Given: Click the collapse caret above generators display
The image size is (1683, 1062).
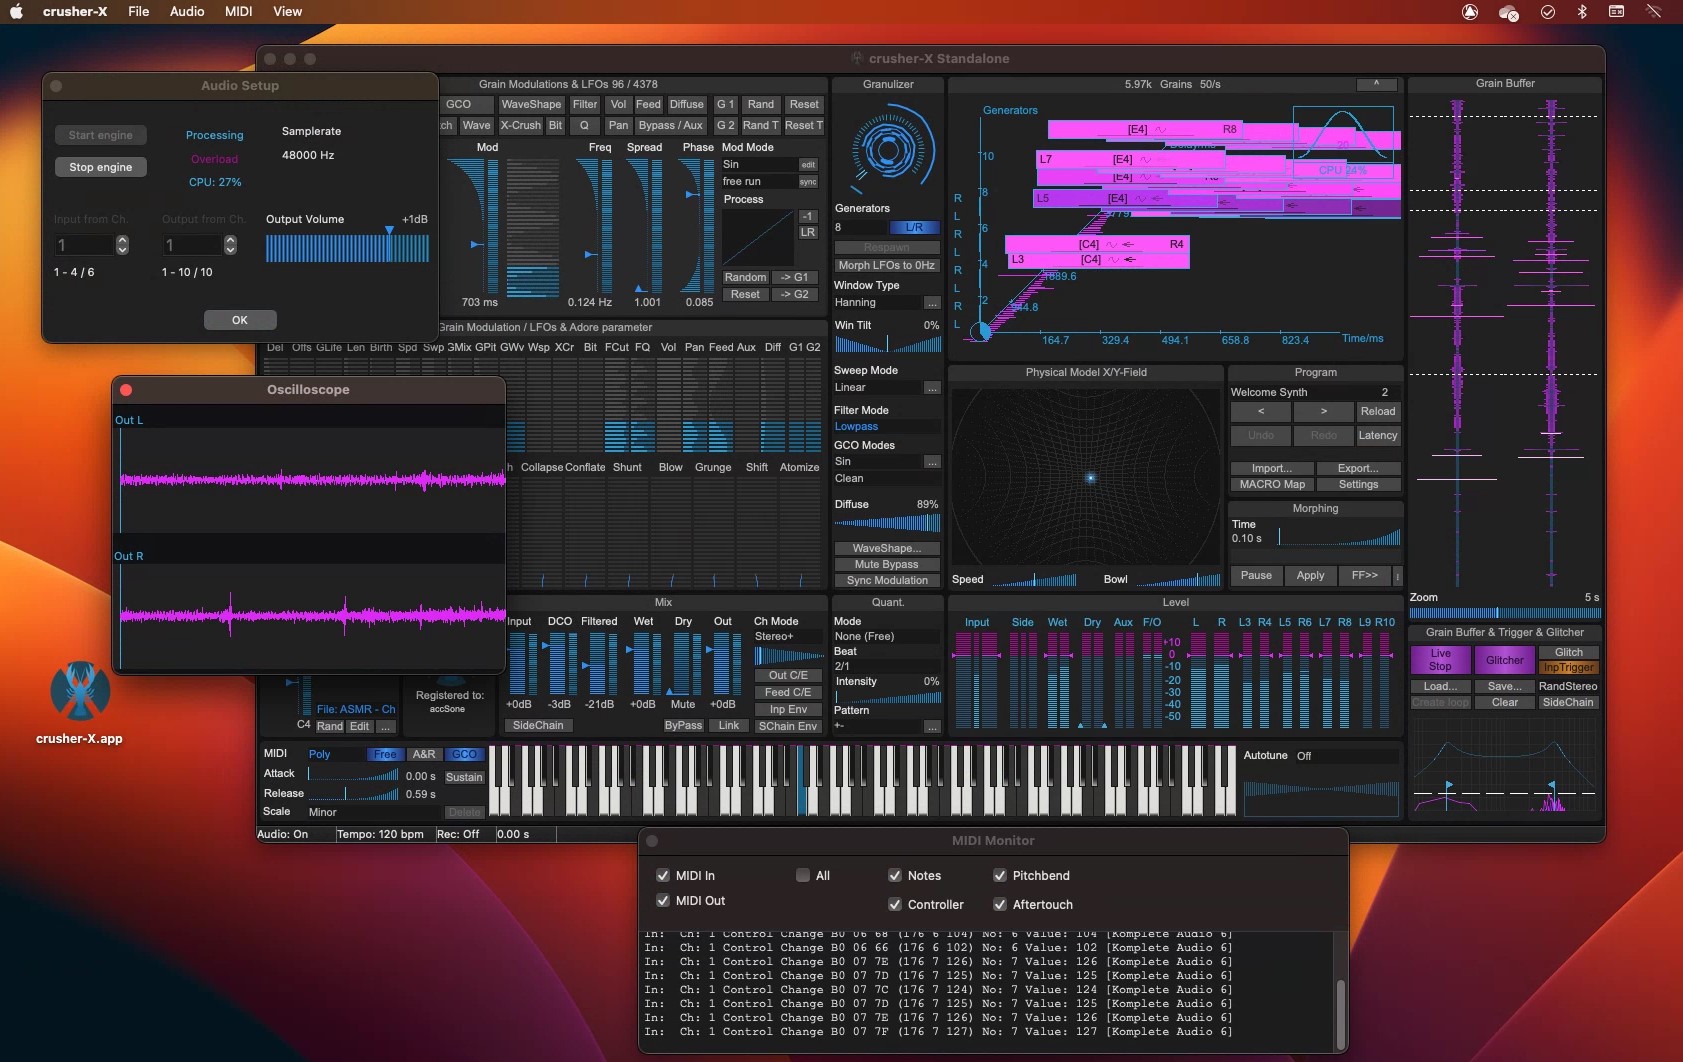Looking at the screenshot, I should (x=1376, y=84).
